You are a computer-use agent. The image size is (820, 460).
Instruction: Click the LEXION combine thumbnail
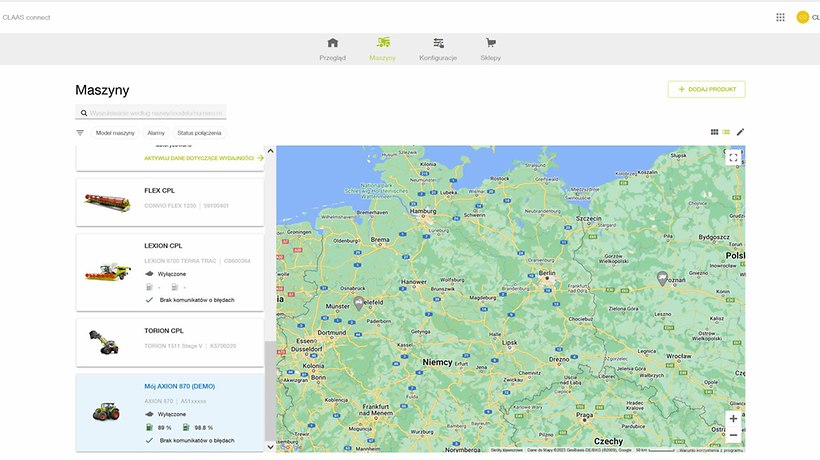click(x=108, y=272)
